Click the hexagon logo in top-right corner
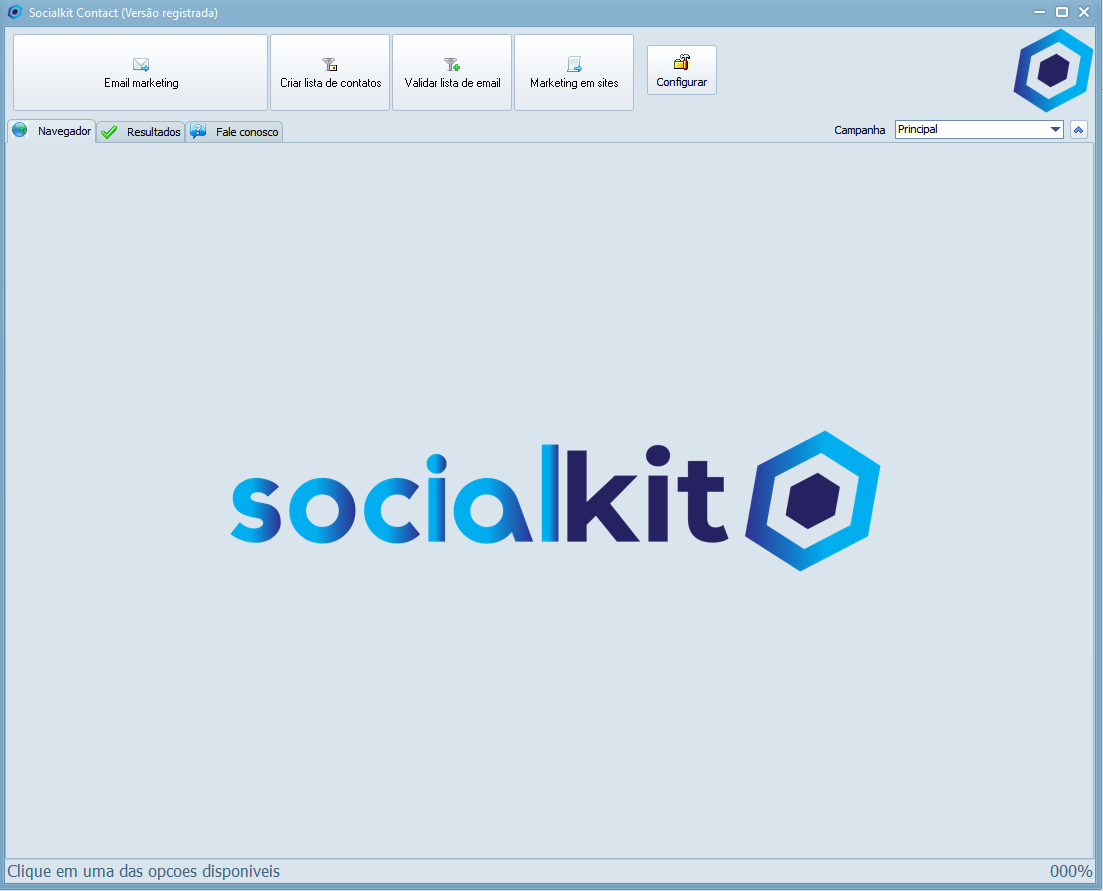This screenshot has width=1103, height=891. pyautogui.click(x=1053, y=70)
